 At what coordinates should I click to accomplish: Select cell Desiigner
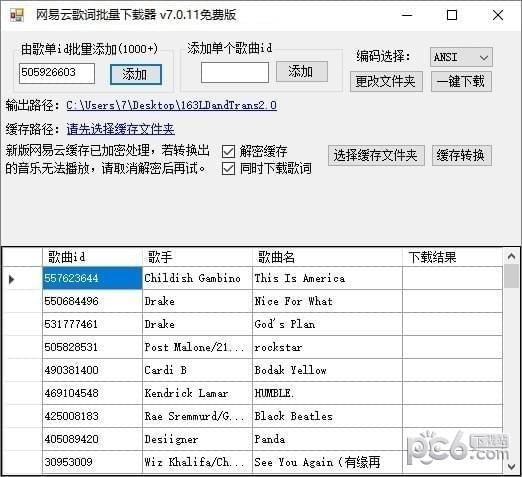[197, 439]
